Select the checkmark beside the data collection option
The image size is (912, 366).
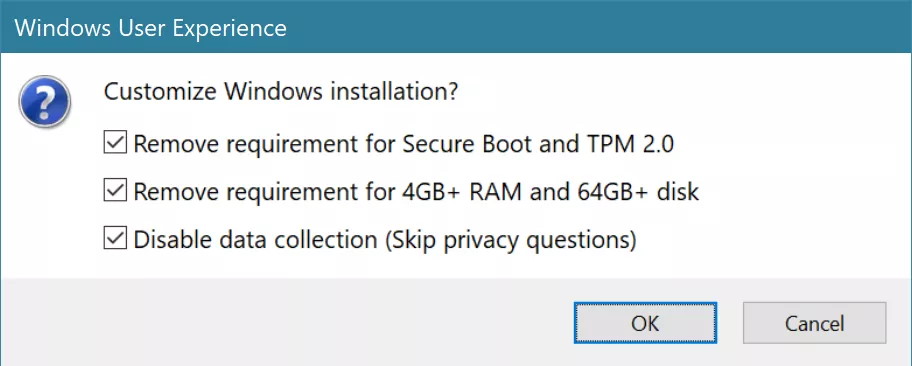coord(115,239)
